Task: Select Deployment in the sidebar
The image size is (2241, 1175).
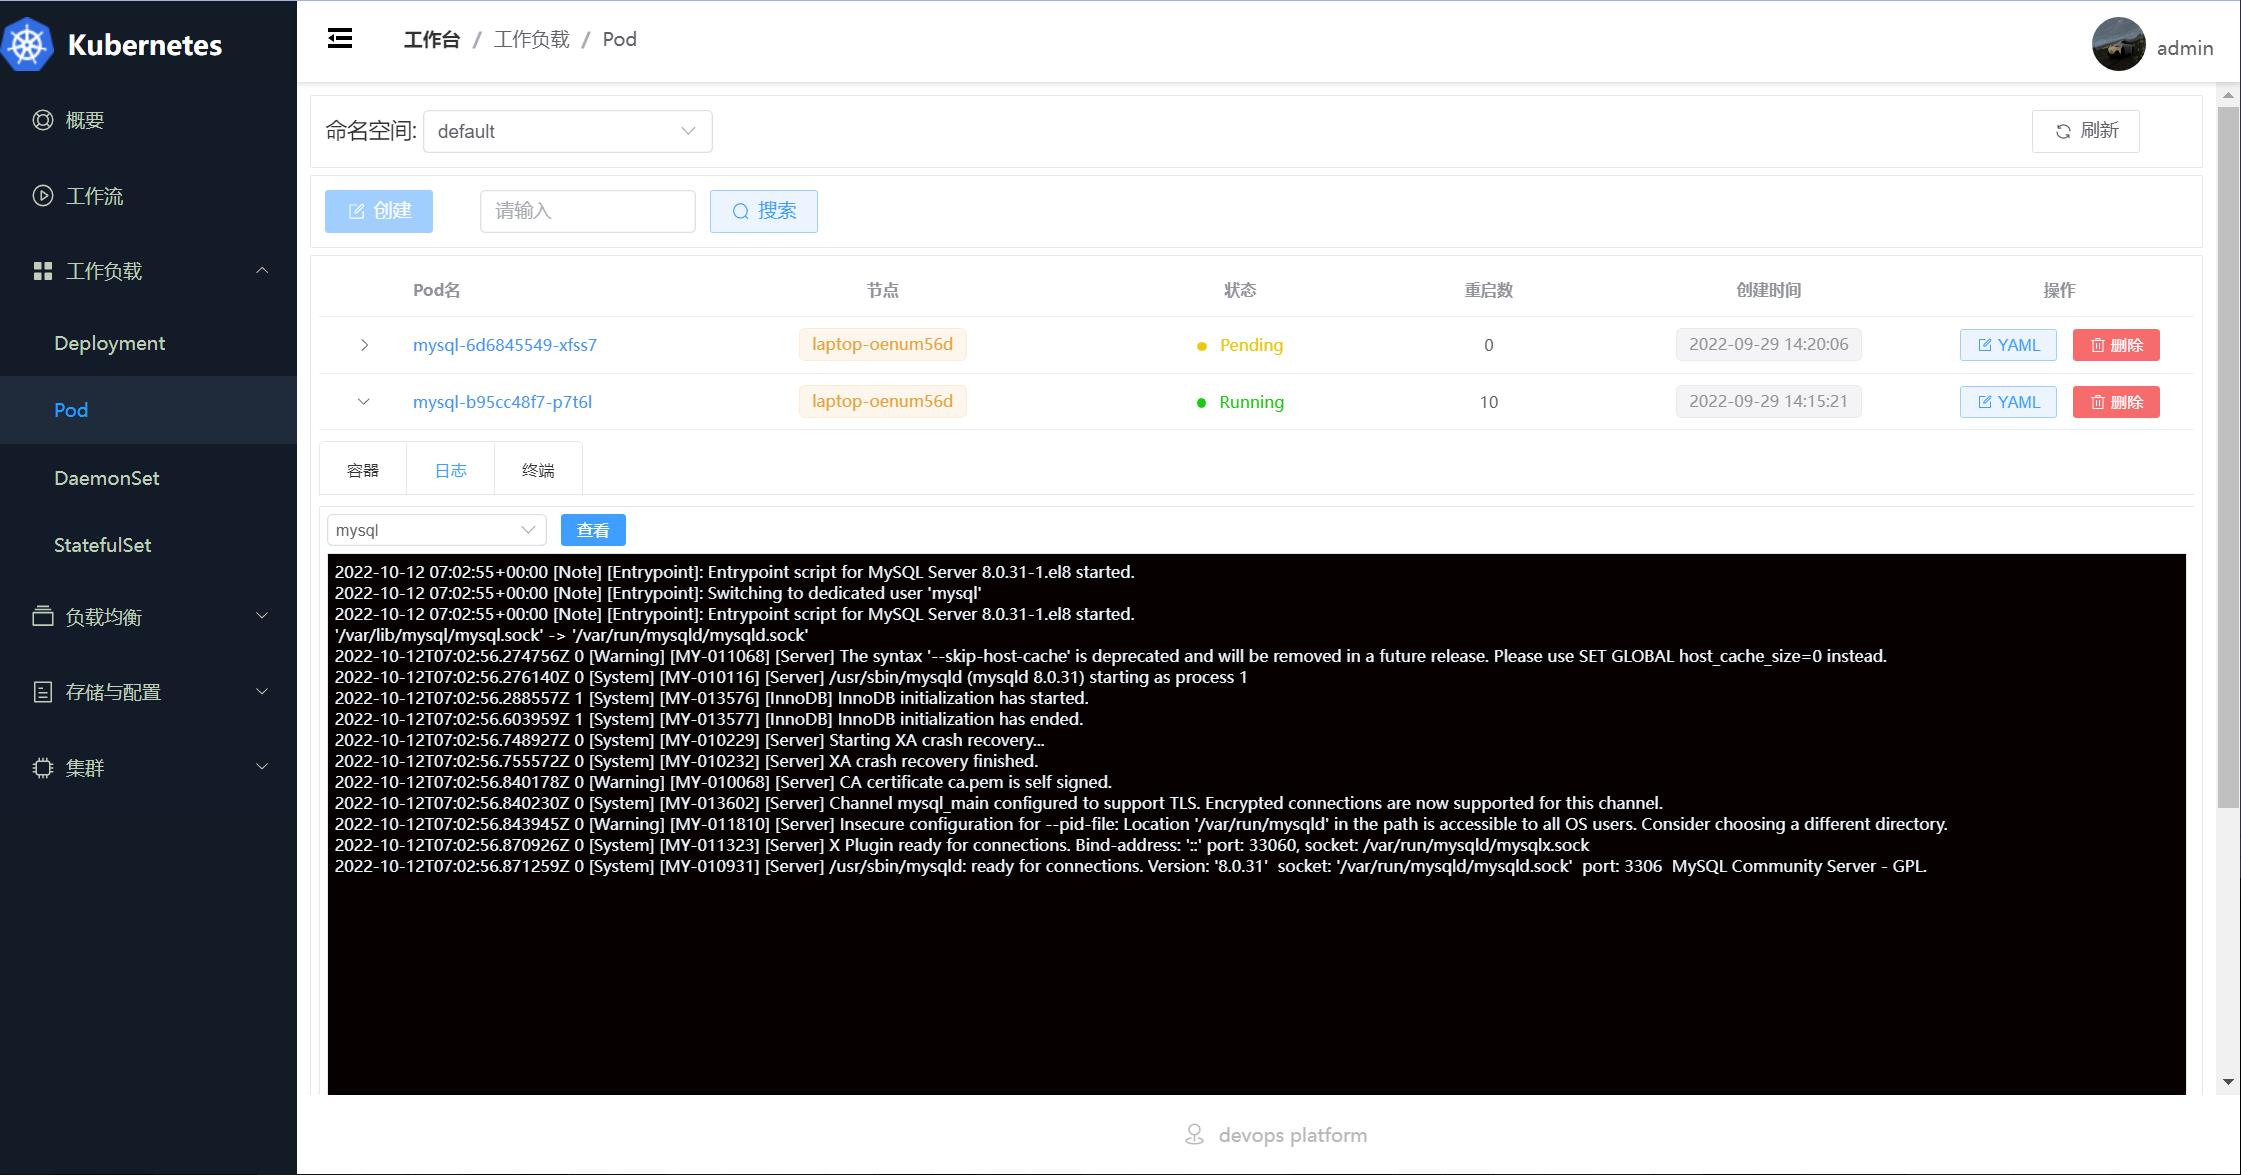Action: [x=110, y=343]
